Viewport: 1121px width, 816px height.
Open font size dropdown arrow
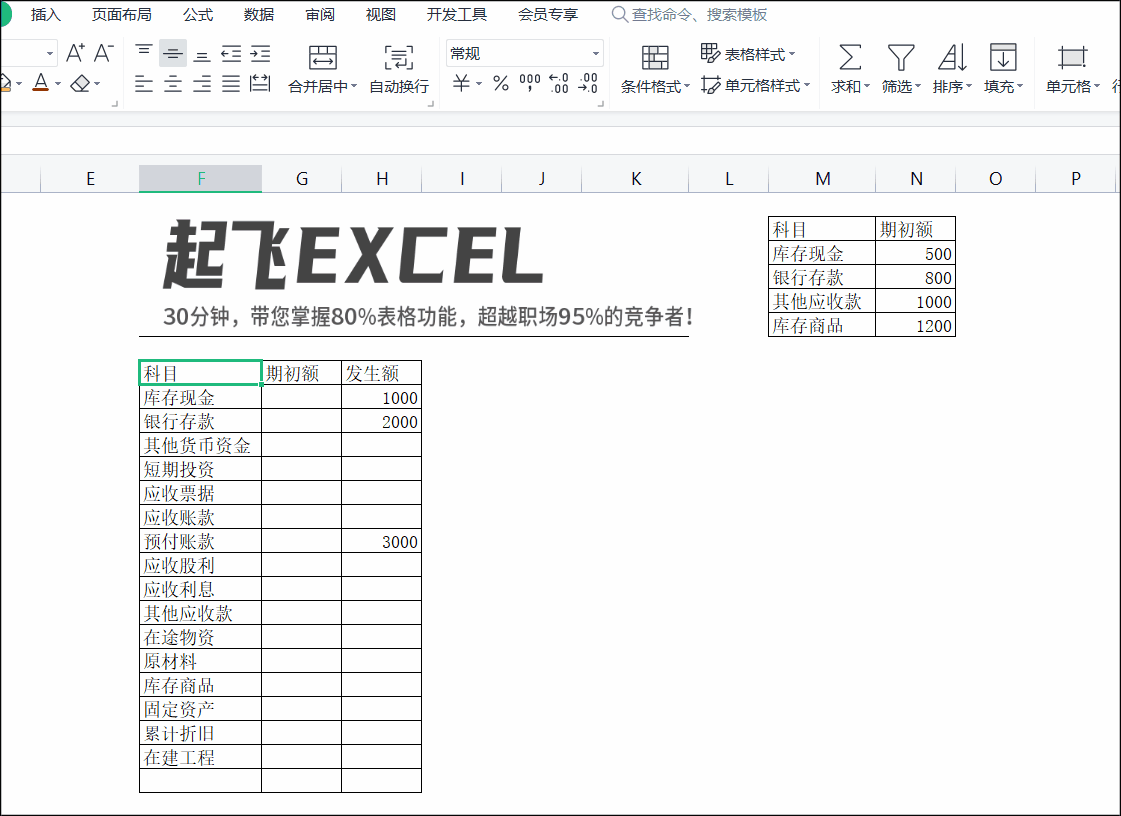(49, 54)
